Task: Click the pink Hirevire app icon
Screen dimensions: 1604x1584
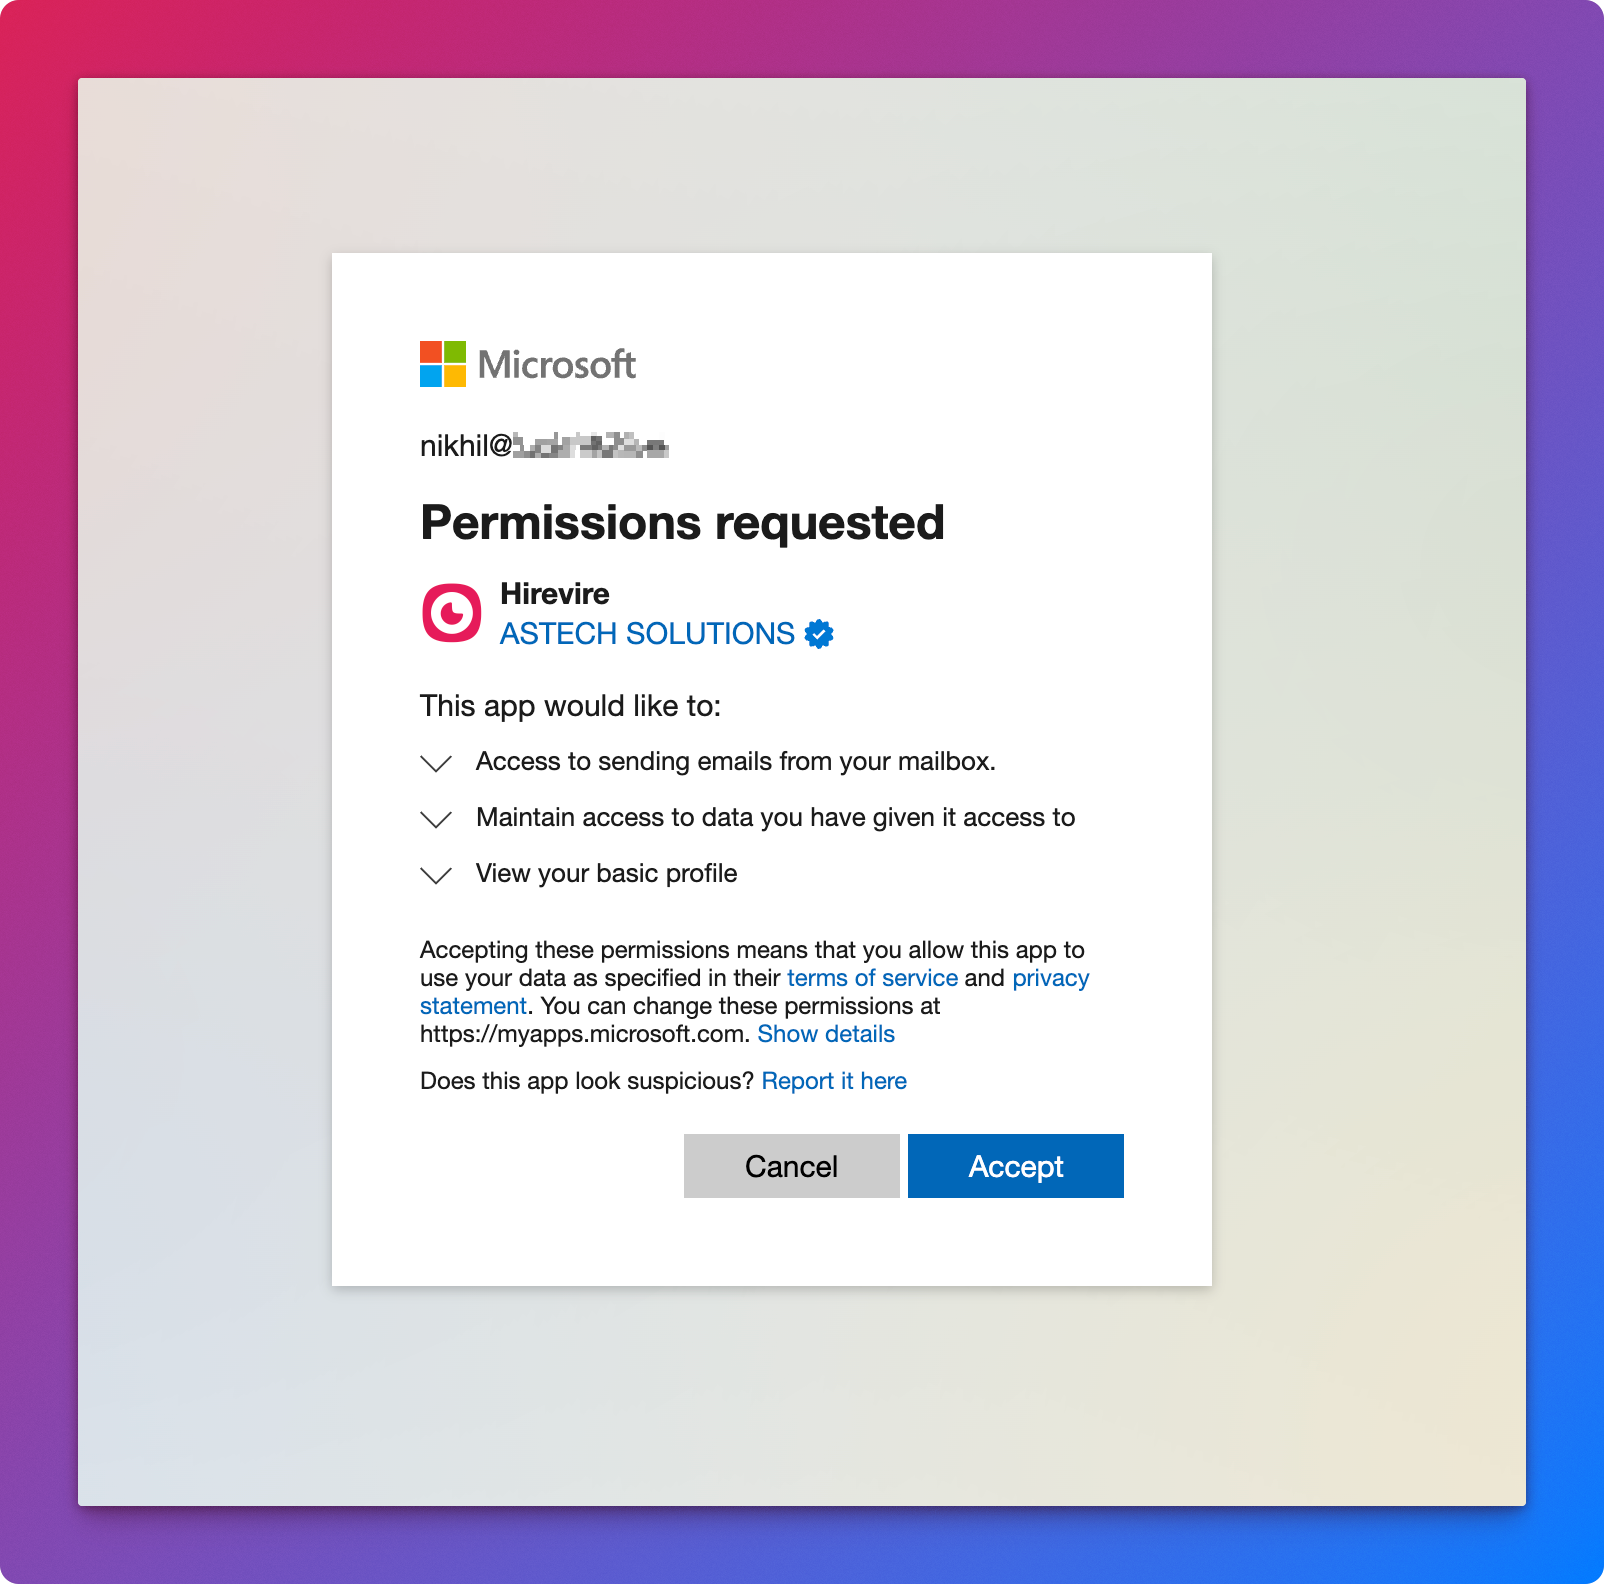Action: (451, 612)
